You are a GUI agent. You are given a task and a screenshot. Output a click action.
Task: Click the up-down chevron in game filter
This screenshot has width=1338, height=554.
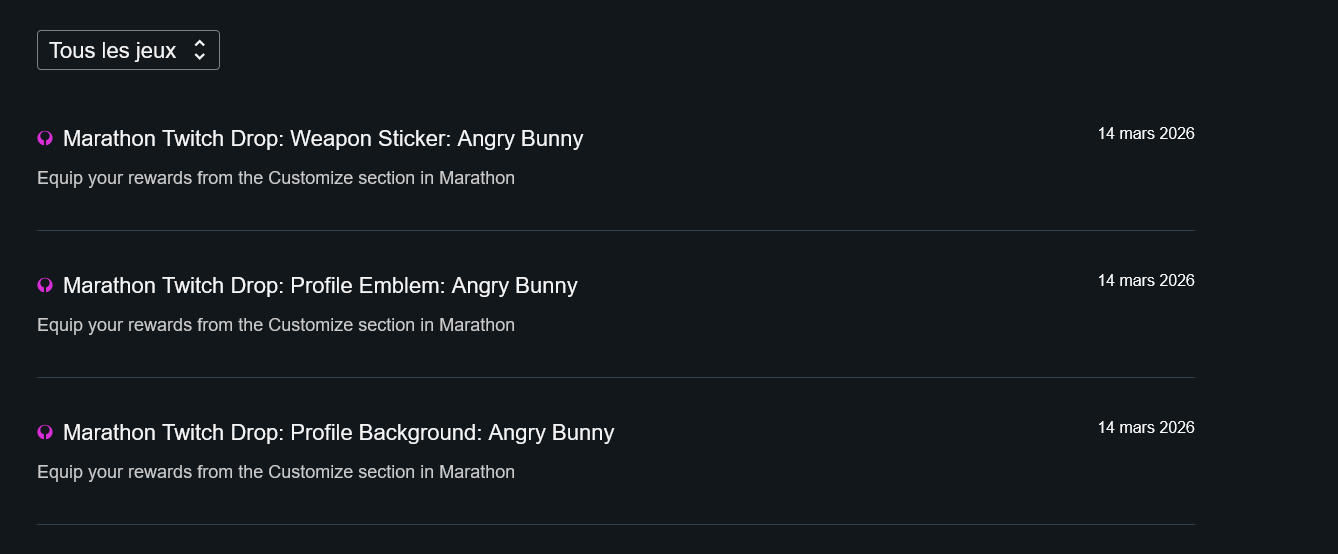point(200,50)
